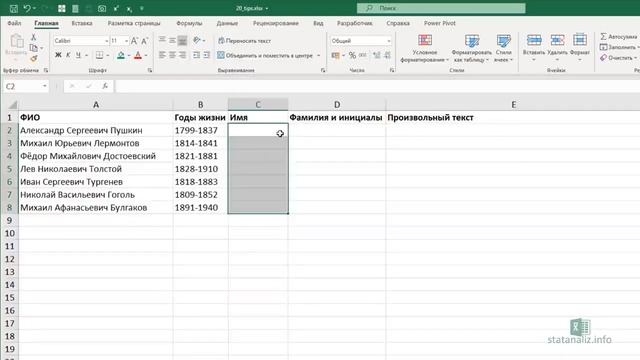This screenshot has height=360, width=640.
Task: Click the Copy icon in clipboard group
Action: pos(33,48)
